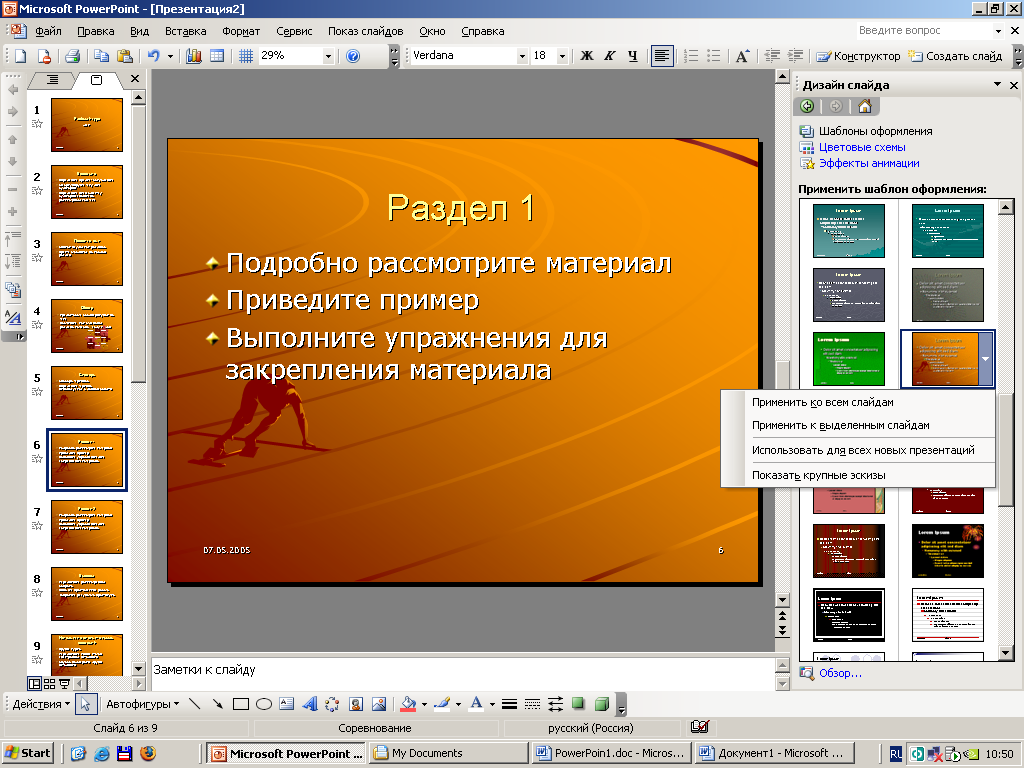
Task: Select the Rectangle drawing tool
Action: [241, 704]
